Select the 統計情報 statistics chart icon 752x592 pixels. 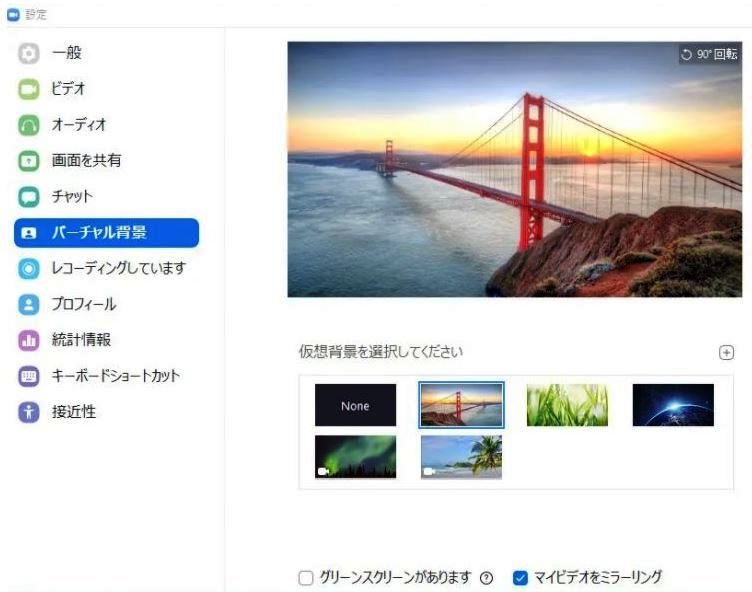[29, 340]
